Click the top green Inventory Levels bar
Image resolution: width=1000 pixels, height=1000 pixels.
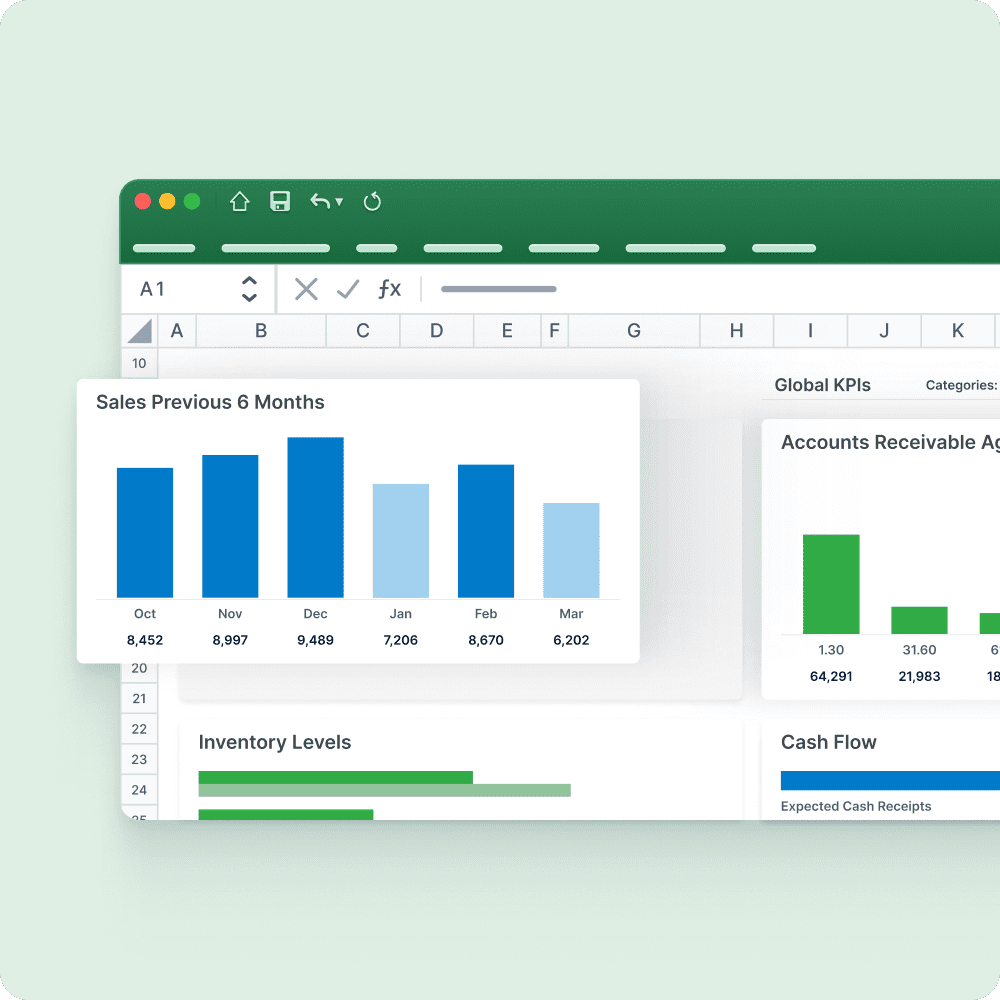click(335, 777)
